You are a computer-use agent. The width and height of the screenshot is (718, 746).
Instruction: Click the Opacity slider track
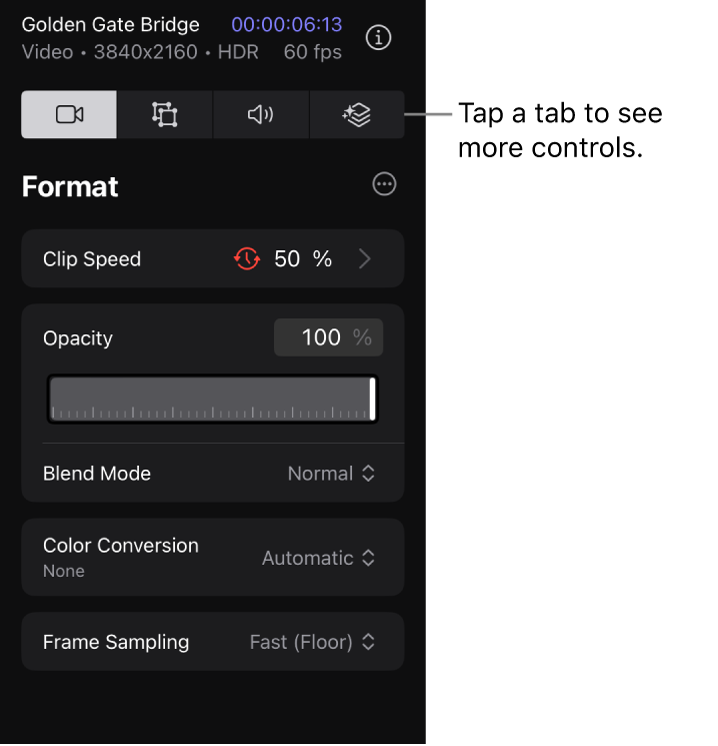tap(212, 398)
